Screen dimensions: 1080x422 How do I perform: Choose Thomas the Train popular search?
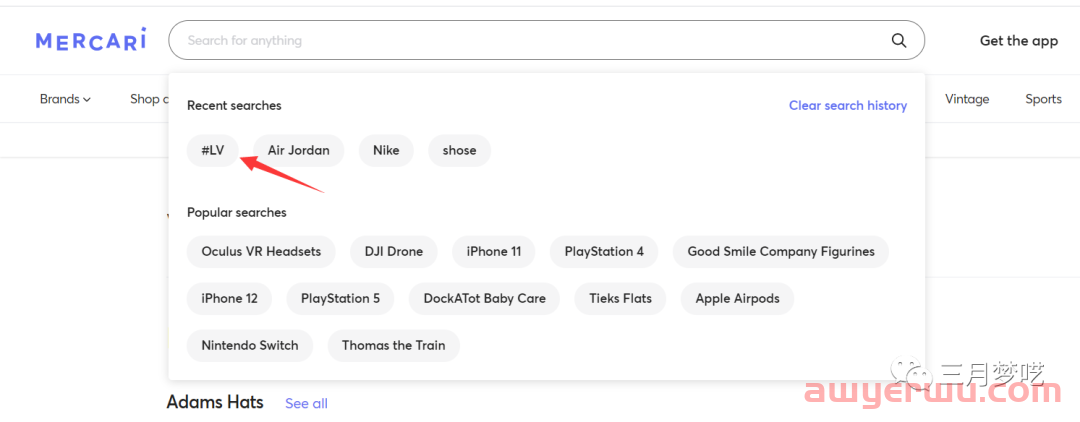(x=393, y=345)
